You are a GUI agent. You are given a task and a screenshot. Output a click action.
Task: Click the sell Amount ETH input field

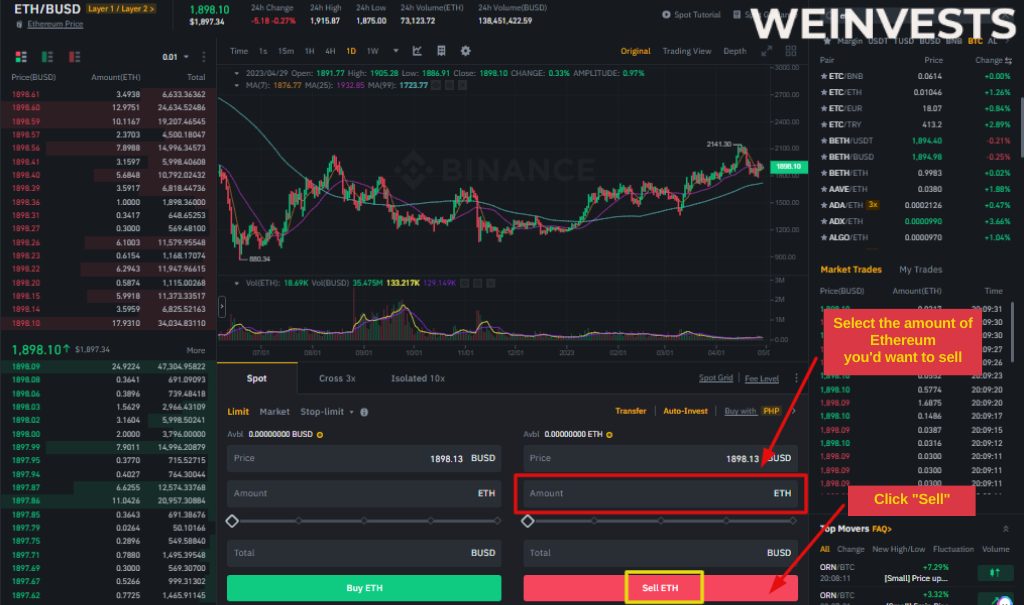pos(660,494)
